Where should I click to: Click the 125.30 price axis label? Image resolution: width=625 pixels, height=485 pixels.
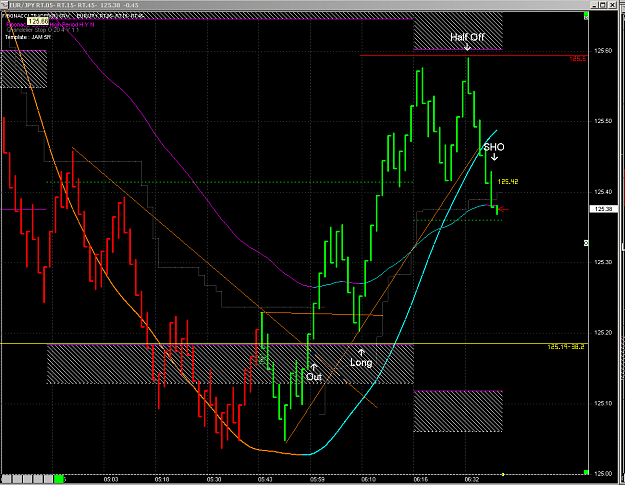point(603,262)
